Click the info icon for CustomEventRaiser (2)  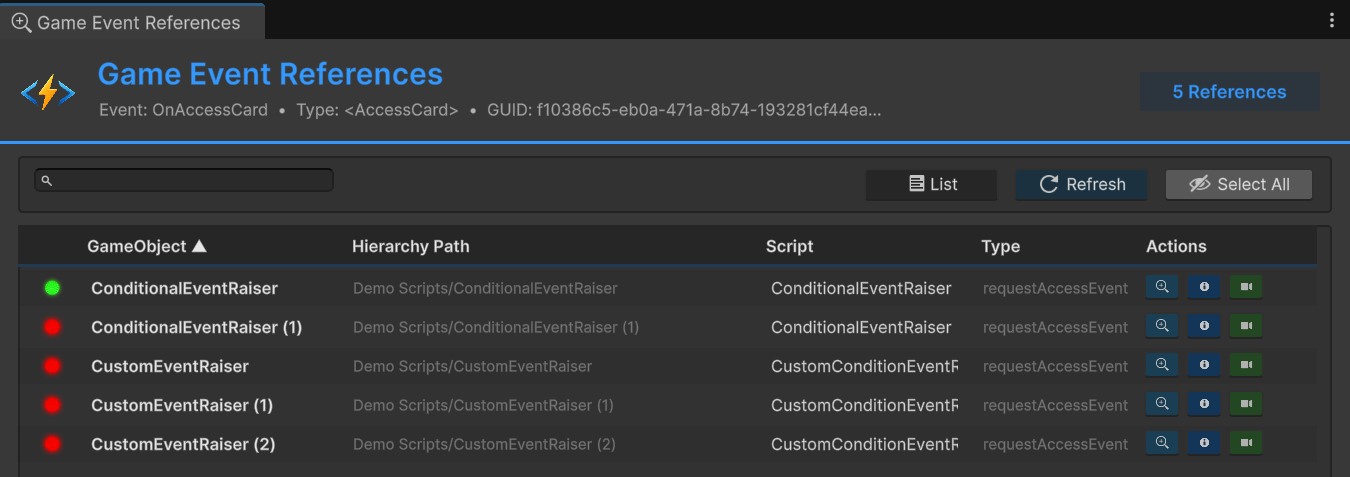(x=1204, y=444)
